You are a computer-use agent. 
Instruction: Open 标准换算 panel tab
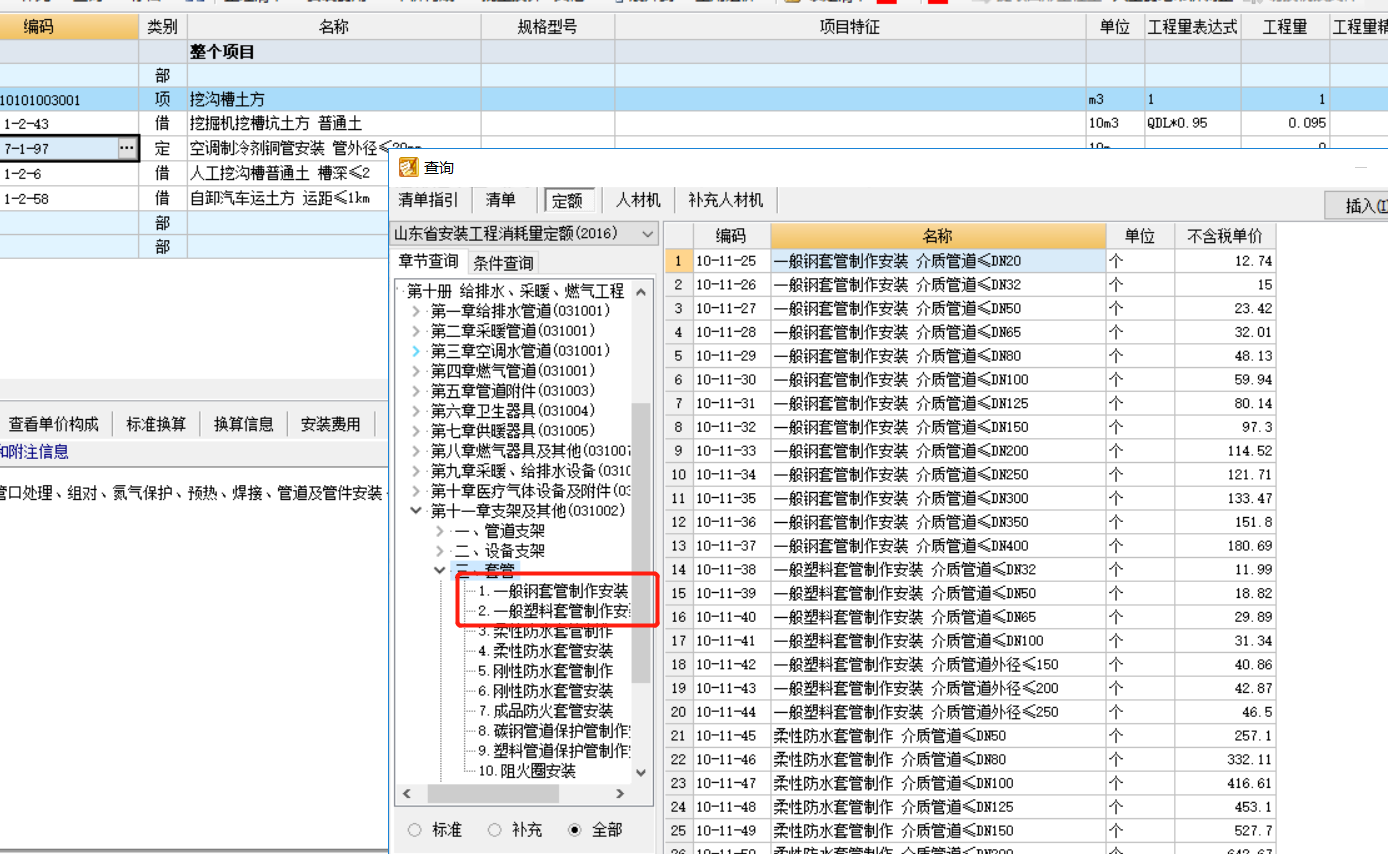pos(156,424)
